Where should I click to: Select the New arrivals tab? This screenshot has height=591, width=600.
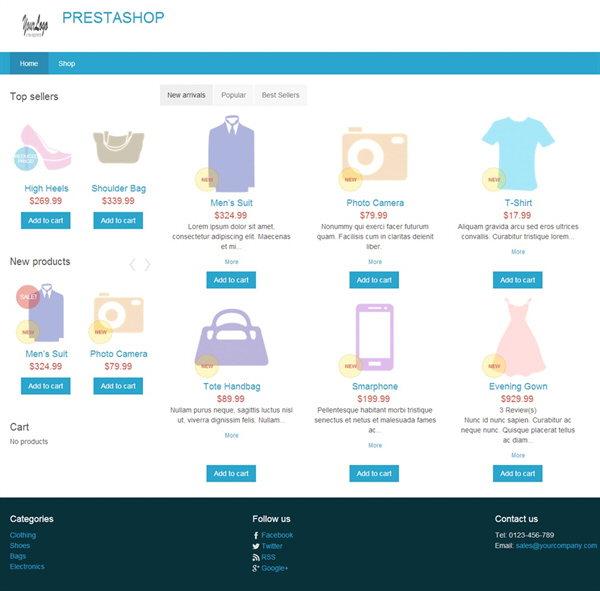(186, 95)
